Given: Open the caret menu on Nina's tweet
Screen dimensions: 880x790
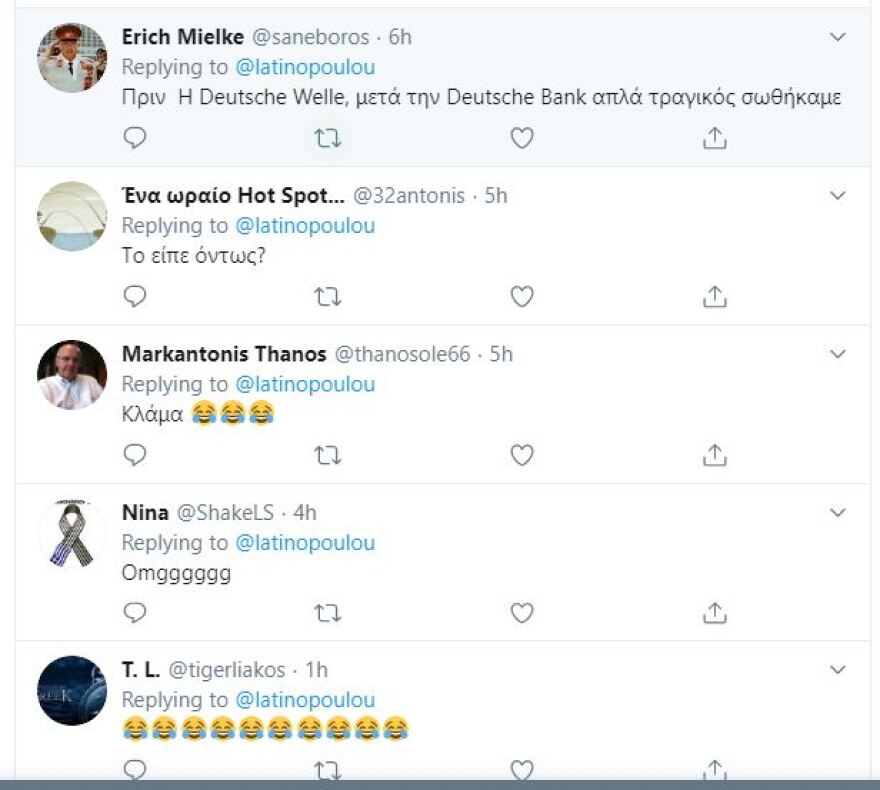Looking at the screenshot, I should point(838,512).
